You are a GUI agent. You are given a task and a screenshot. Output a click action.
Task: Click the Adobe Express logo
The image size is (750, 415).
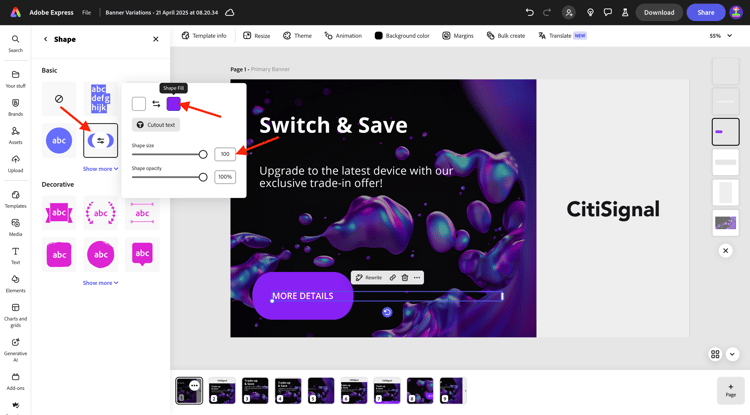16,12
